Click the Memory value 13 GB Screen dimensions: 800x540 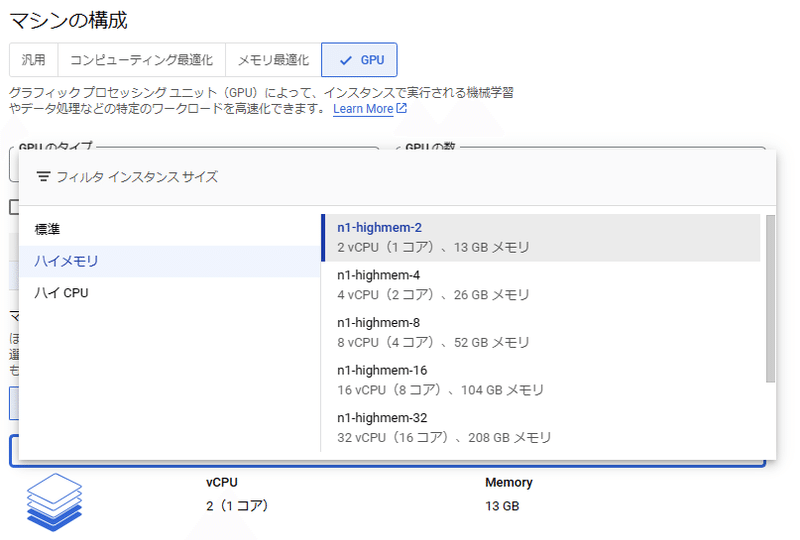(502, 506)
